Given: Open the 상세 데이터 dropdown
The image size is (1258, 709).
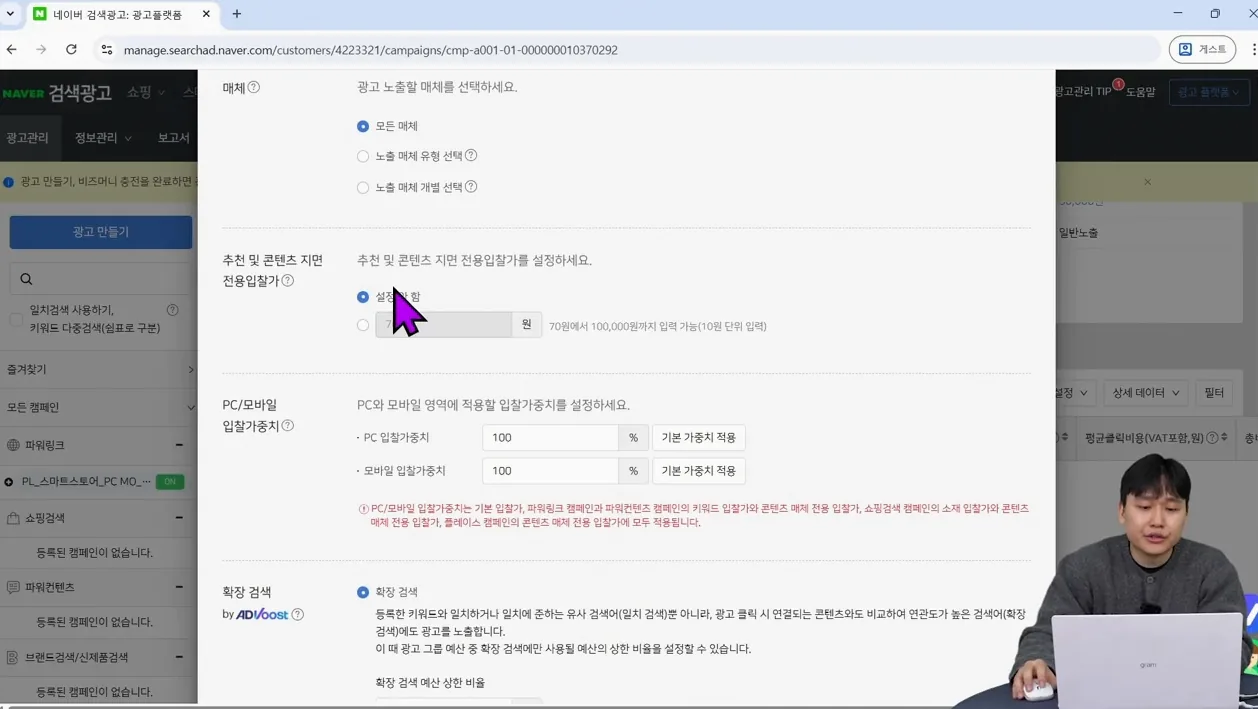Looking at the screenshot, I should pos(1145,393).
